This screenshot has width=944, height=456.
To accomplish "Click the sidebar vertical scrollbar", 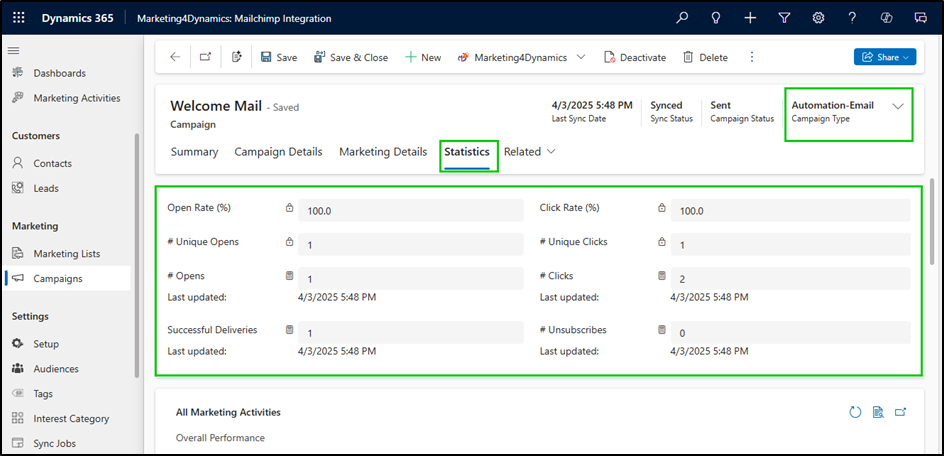I will tap(137, 255).
